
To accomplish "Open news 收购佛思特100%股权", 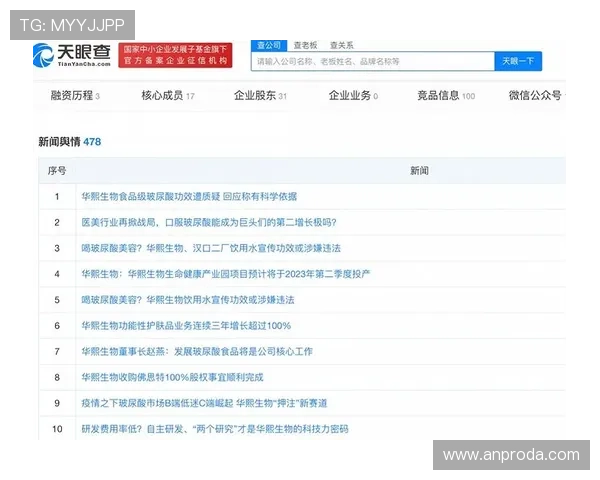I will tap(172, 377).
